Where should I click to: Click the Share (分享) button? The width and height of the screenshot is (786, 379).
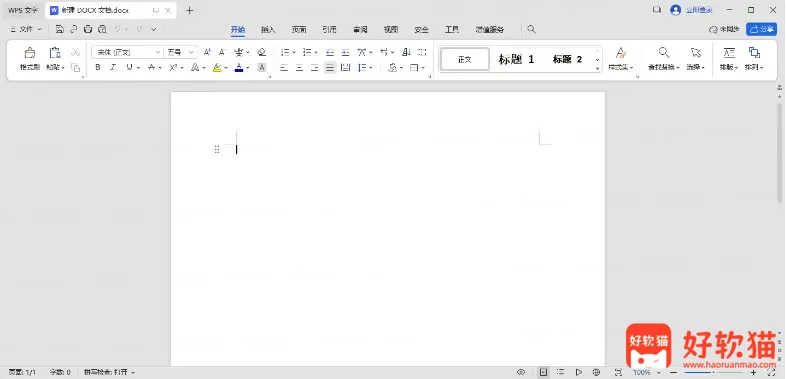tap(761, 30)
